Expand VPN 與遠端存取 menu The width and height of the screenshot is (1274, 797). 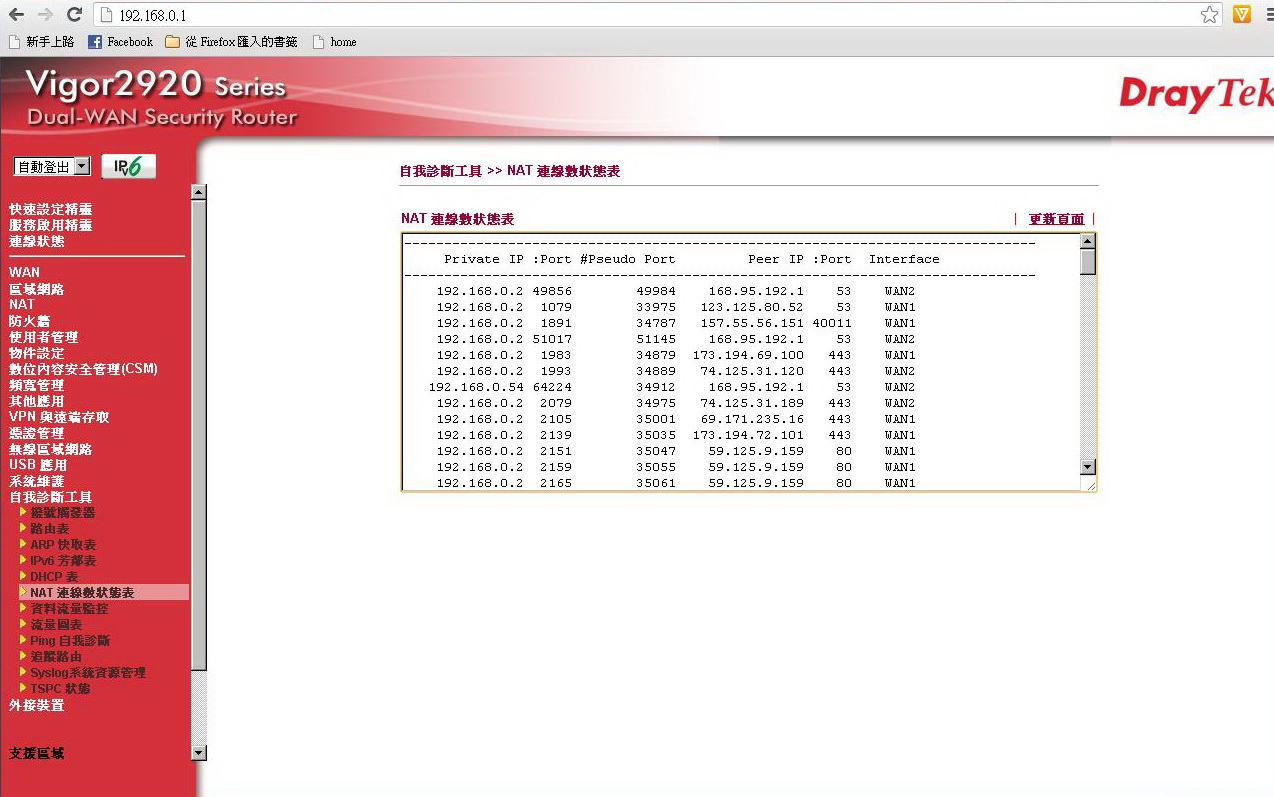[x=59, y=417]
